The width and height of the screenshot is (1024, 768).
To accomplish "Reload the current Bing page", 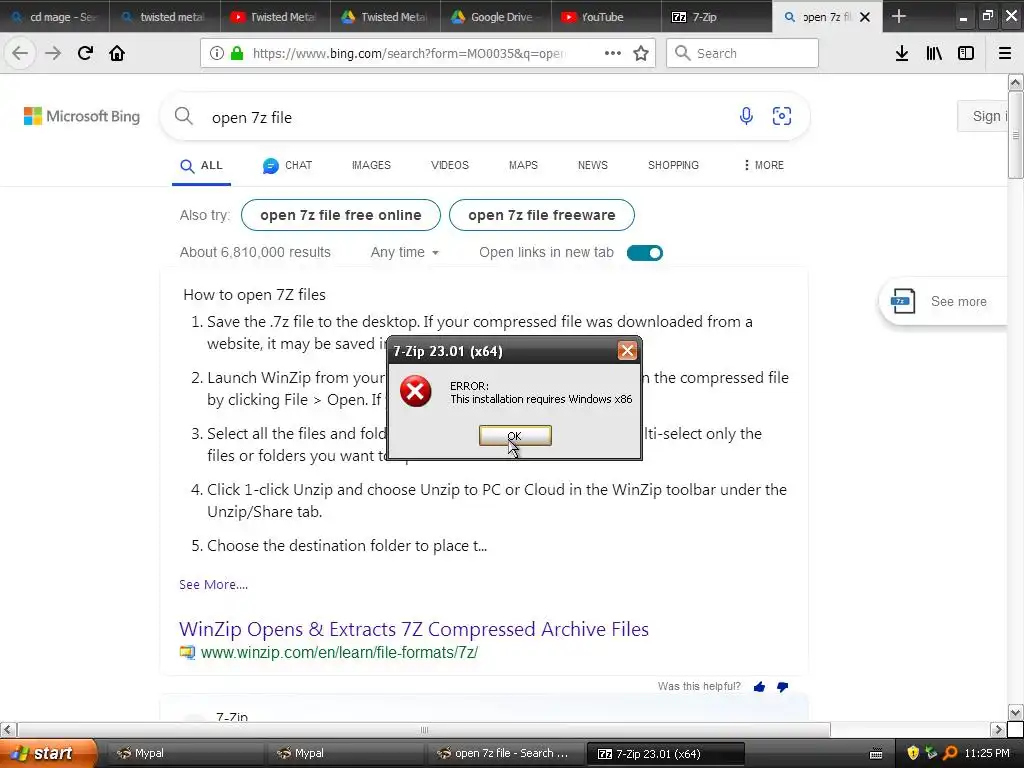I will [x=85, y=53].
